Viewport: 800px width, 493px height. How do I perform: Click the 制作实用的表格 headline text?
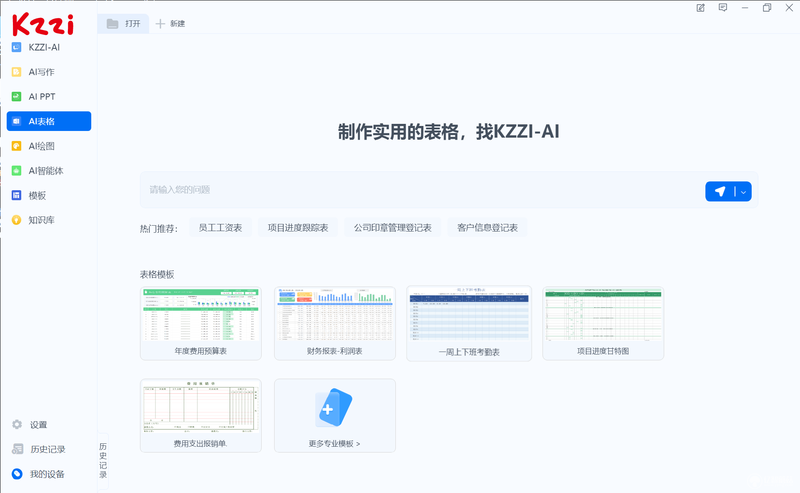(449, 132)
